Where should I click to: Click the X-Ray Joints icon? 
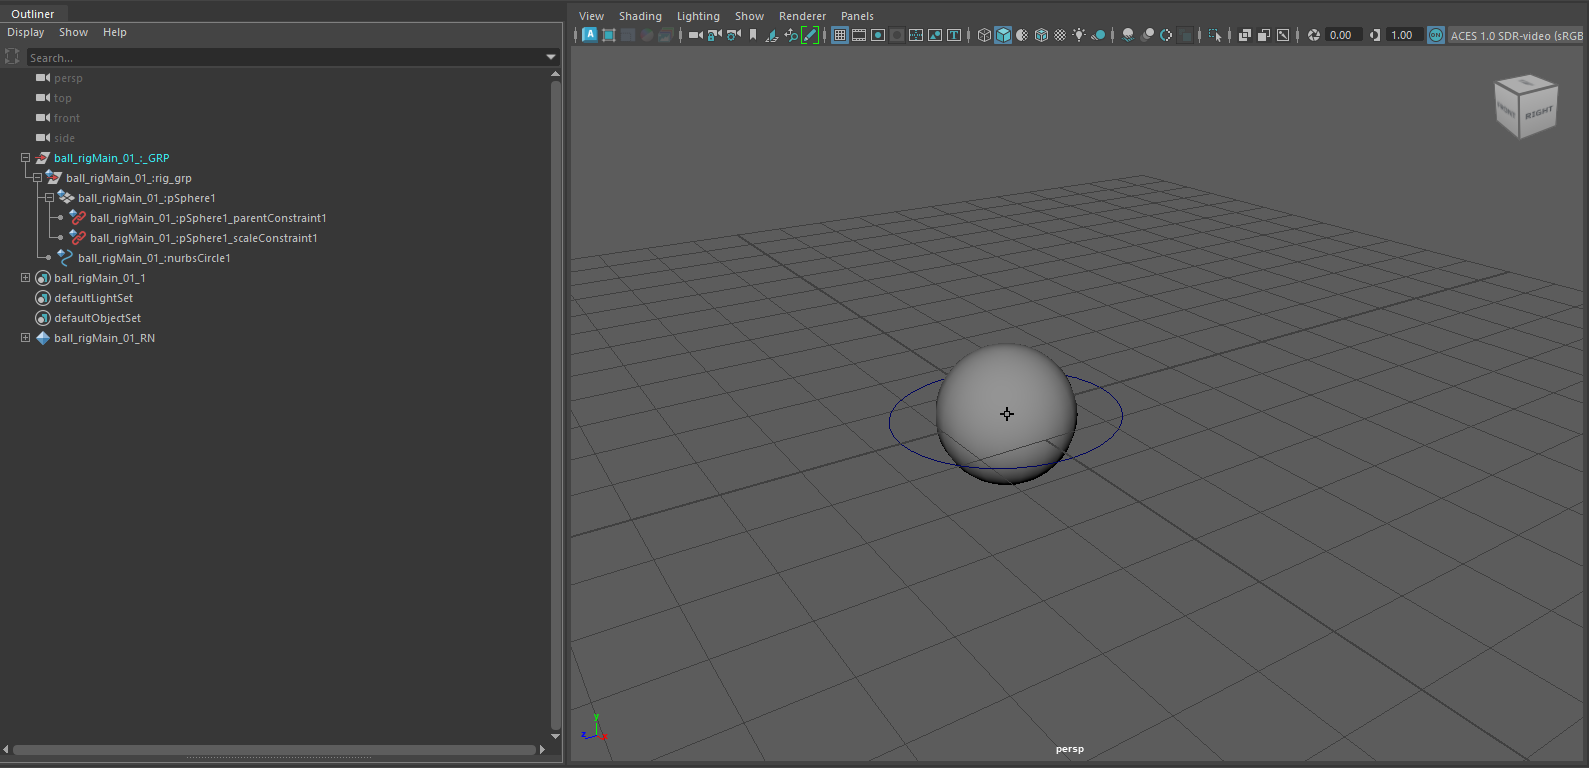point(1283,35)
